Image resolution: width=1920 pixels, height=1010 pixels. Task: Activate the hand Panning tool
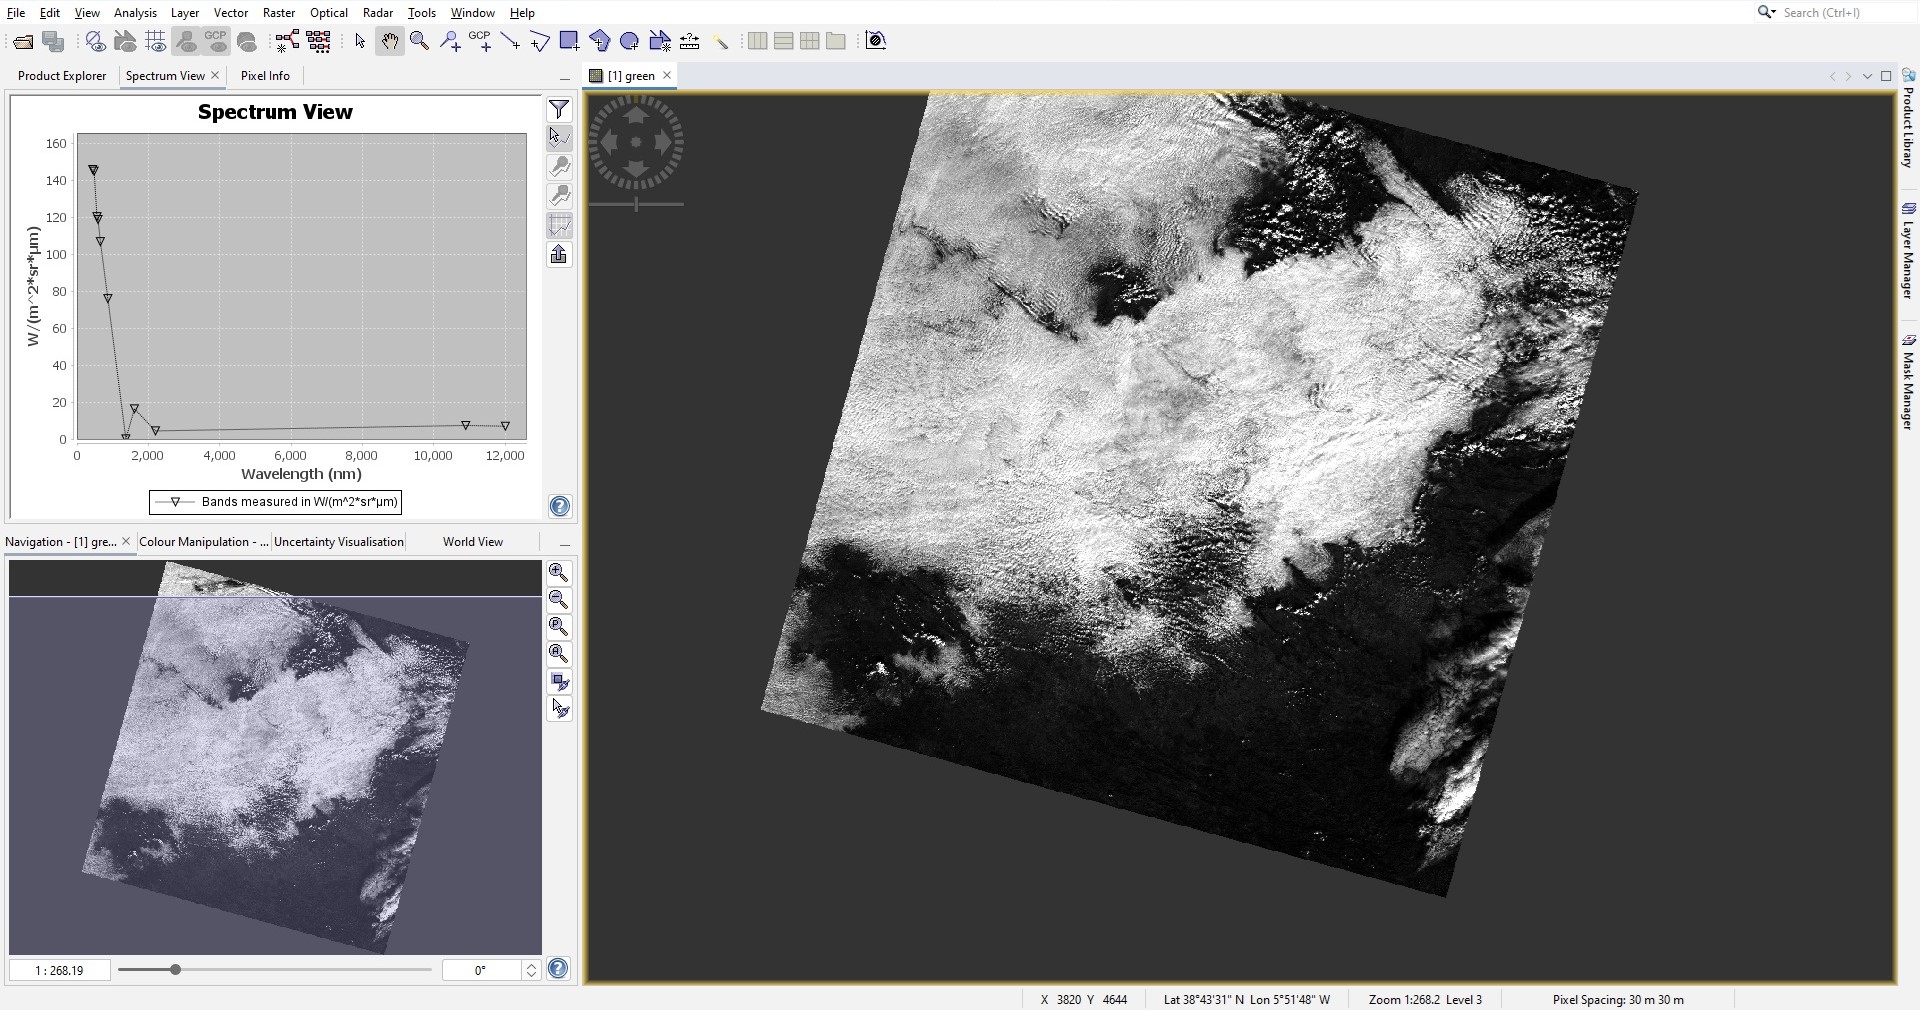[390, 41]
